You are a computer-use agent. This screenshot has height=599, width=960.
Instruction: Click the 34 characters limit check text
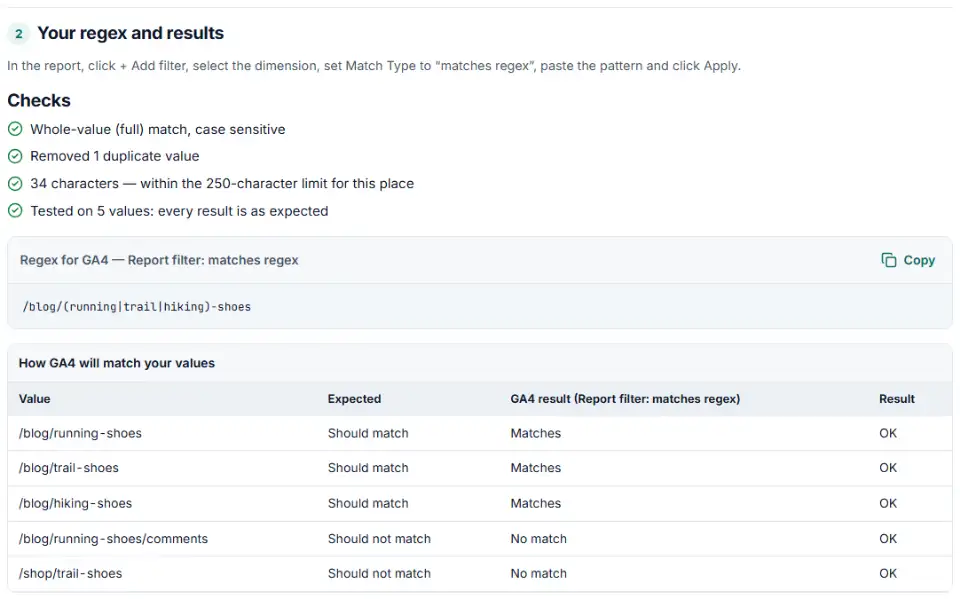click(x=222, y=184)
